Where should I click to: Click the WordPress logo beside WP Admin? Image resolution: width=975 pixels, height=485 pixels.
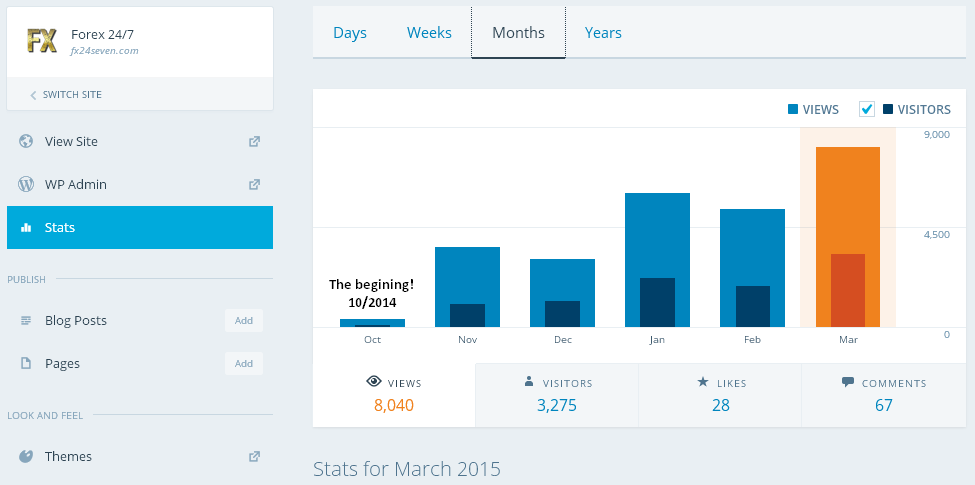[x=26, y=184]
